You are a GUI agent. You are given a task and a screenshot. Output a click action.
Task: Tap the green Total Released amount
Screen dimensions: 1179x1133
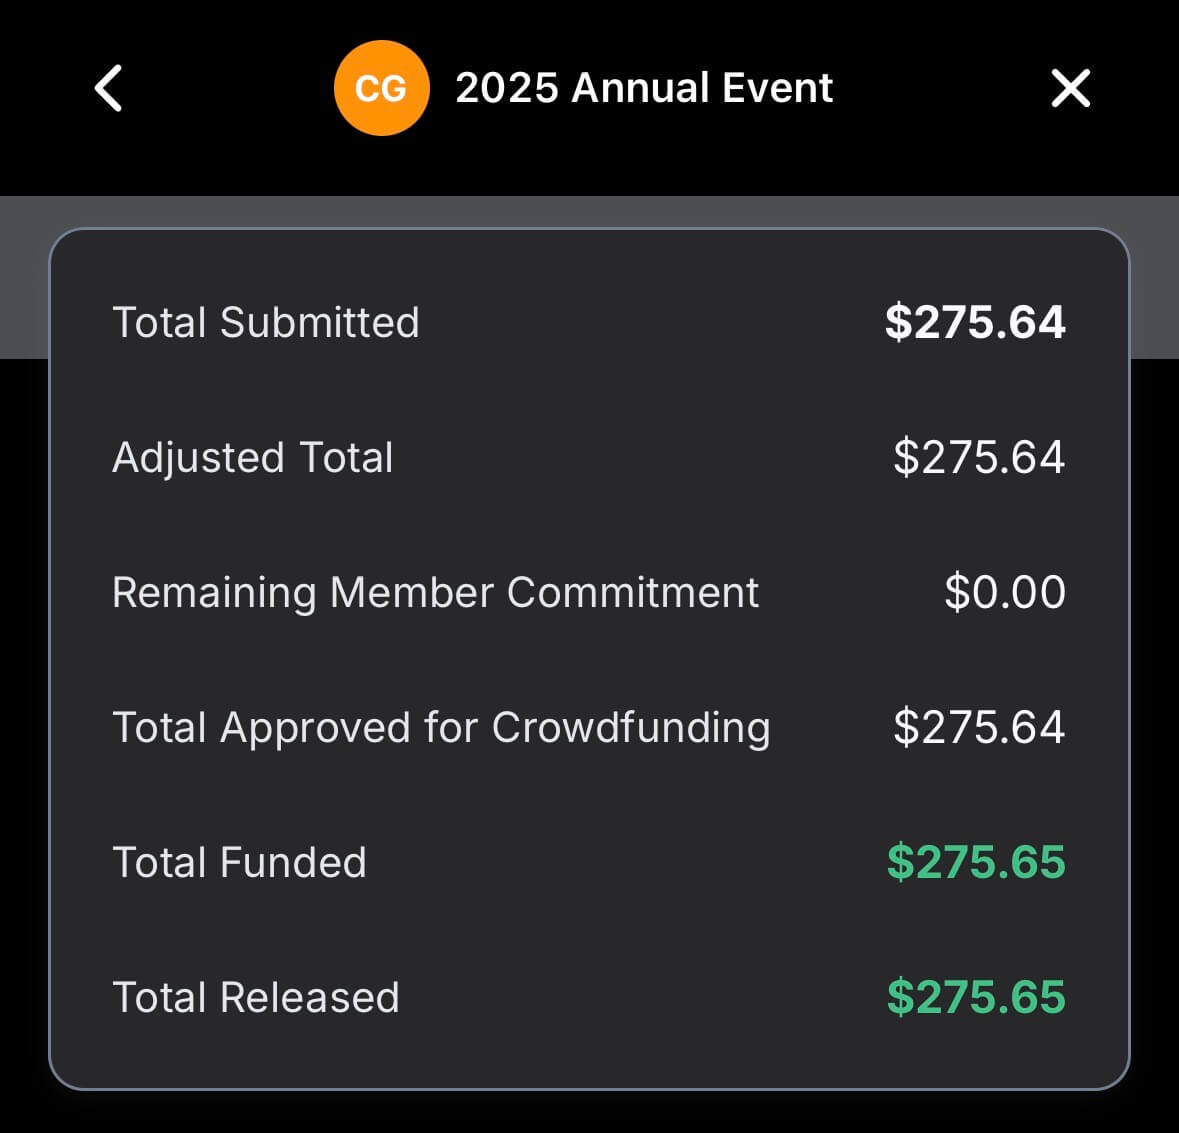tap(977, 997)
